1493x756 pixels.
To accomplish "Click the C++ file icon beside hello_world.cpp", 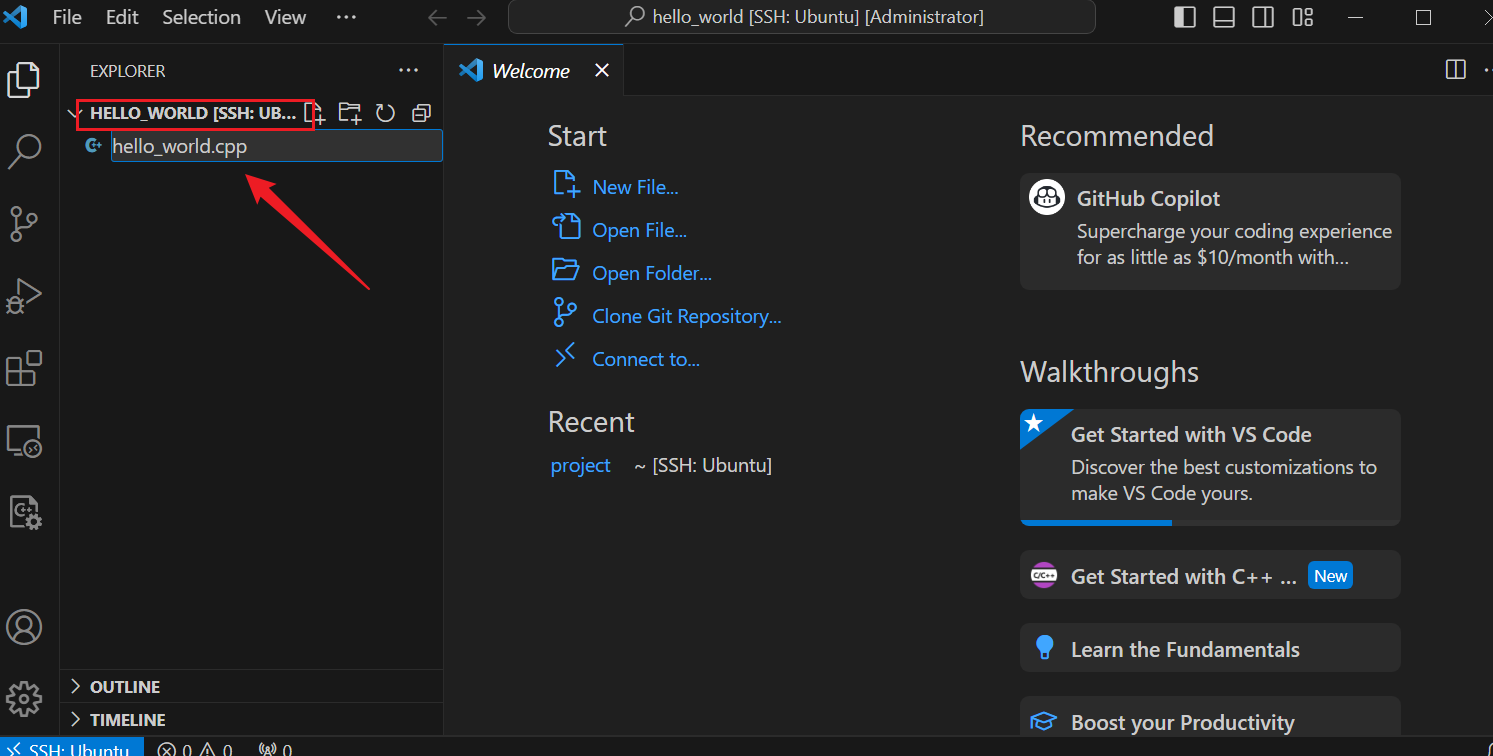I will pos(94,146).
